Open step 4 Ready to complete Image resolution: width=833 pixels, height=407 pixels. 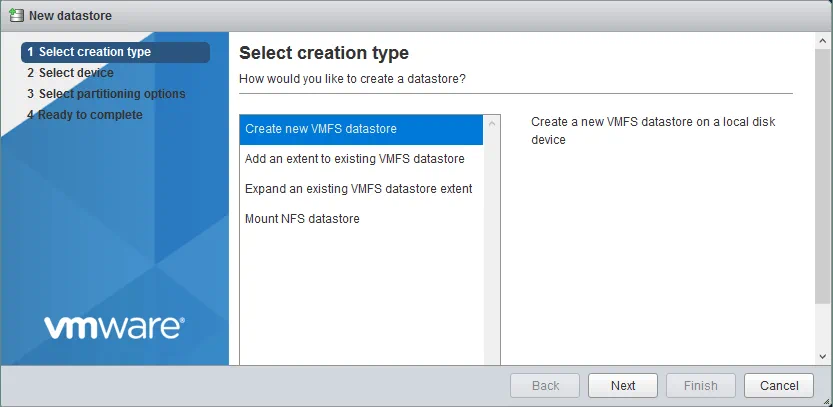(84, 115)
